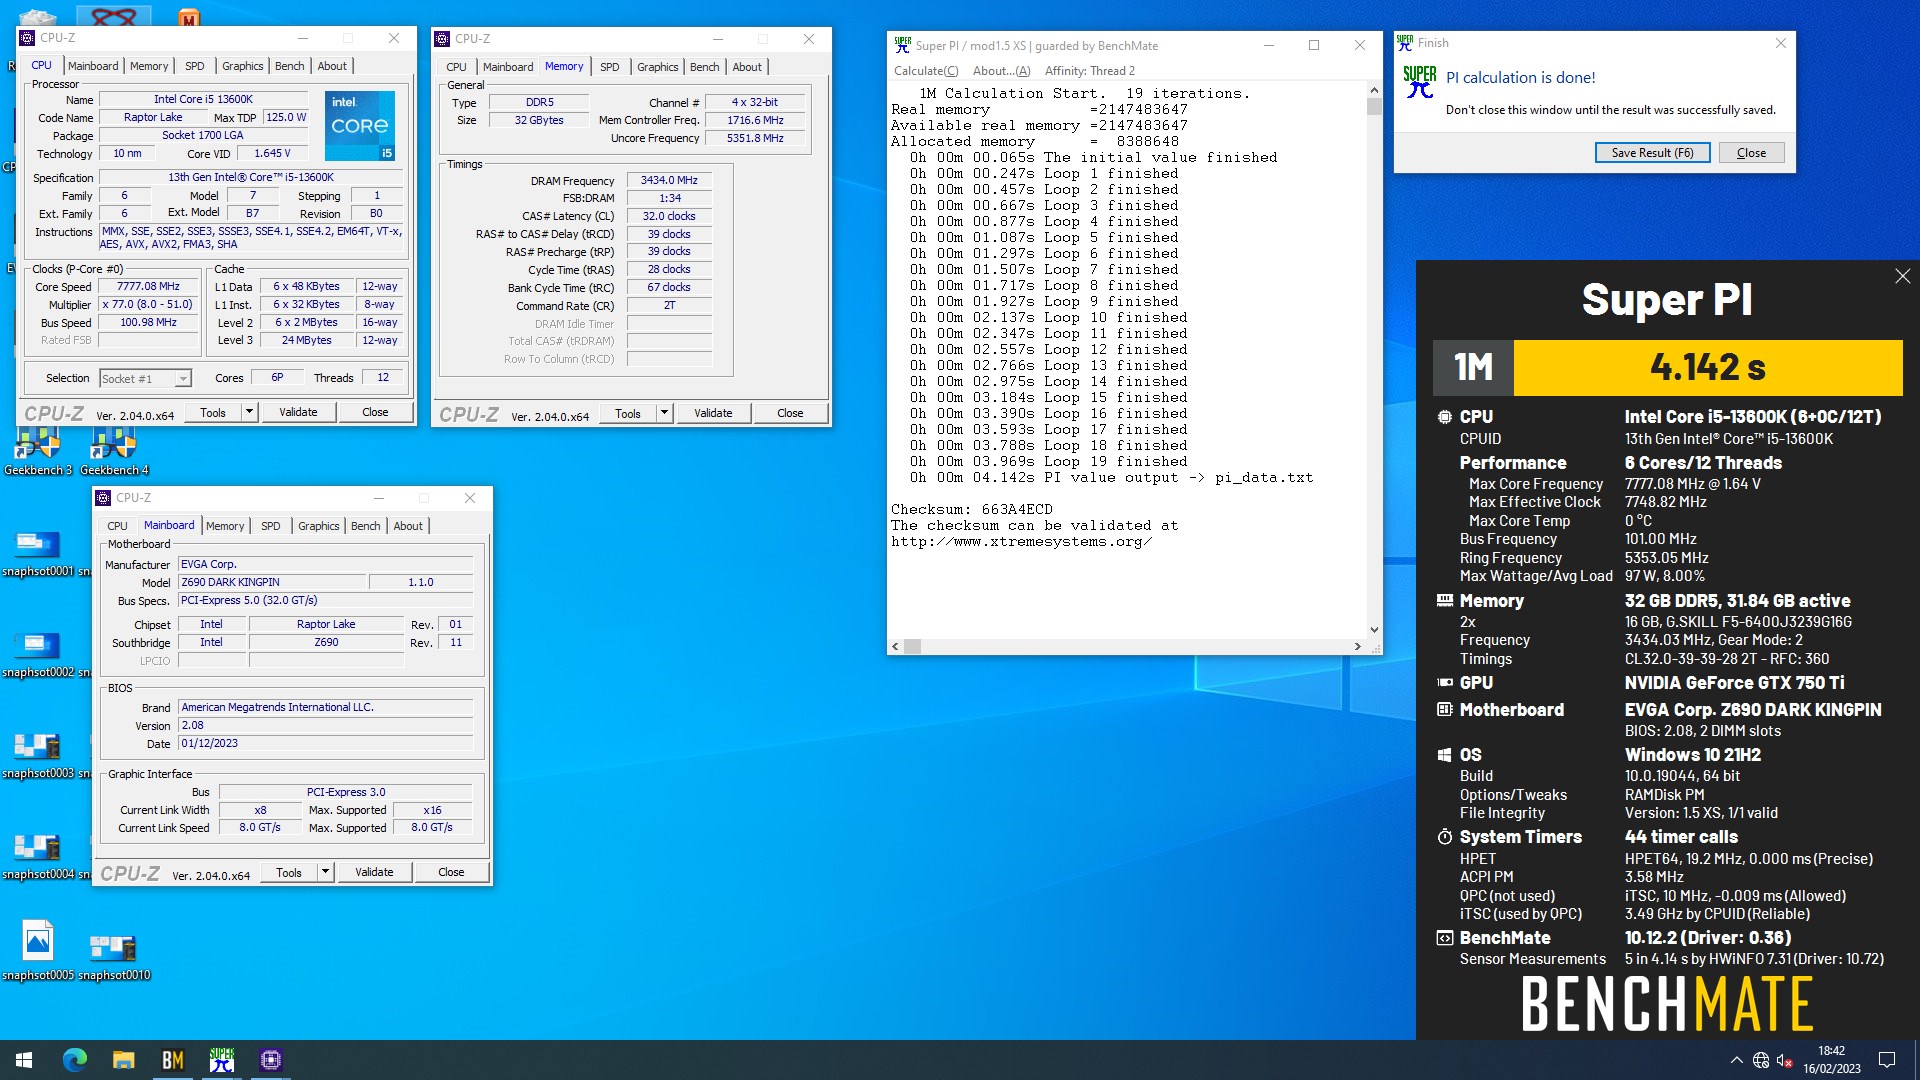Maximize the Super PI window
Image resolution: width=1920 pixels, height=1080 pixels.
click(x=1314, y=45)
